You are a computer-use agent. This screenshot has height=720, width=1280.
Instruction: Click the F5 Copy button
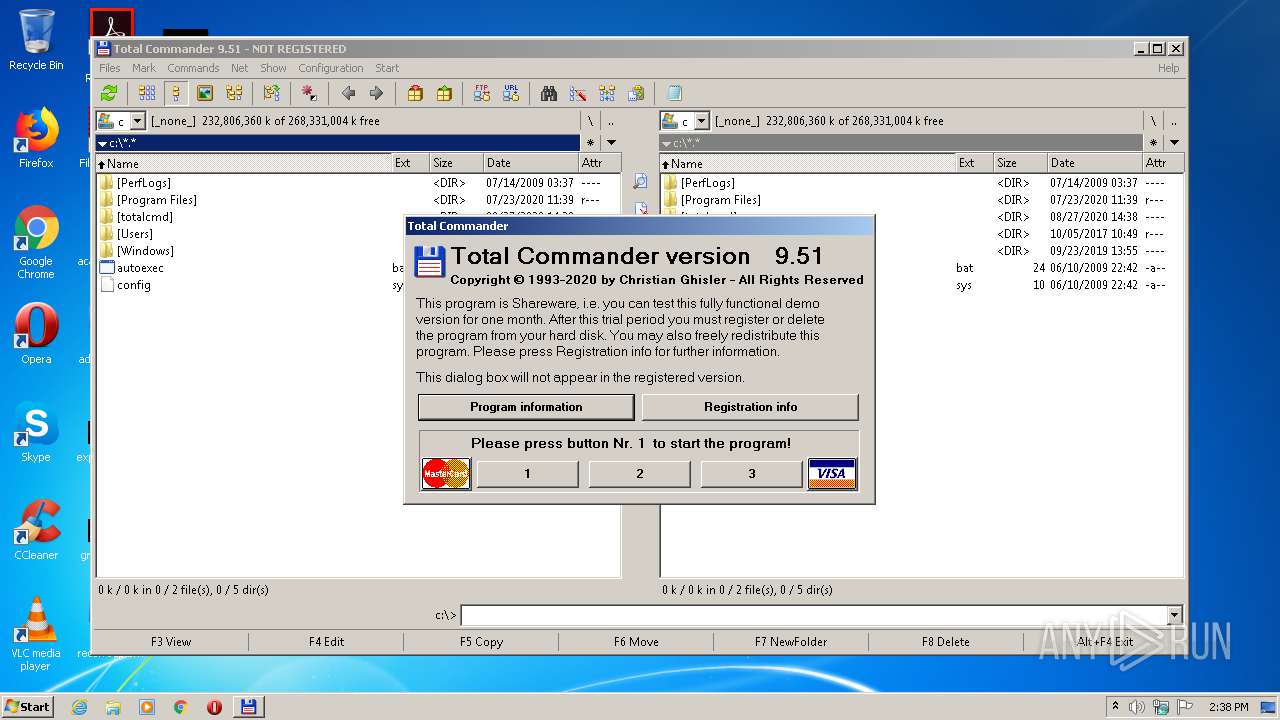[x=481, y=642]
